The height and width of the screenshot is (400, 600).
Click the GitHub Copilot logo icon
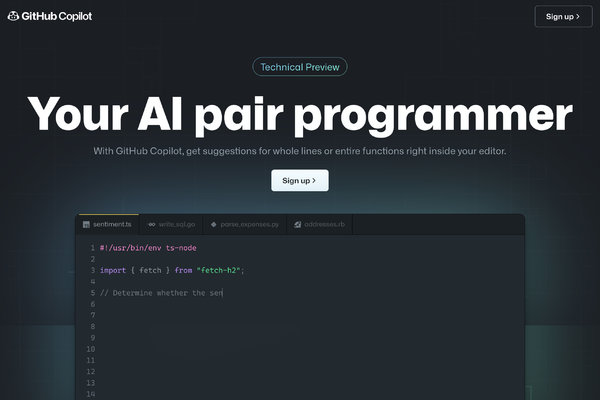click(13, 16)
